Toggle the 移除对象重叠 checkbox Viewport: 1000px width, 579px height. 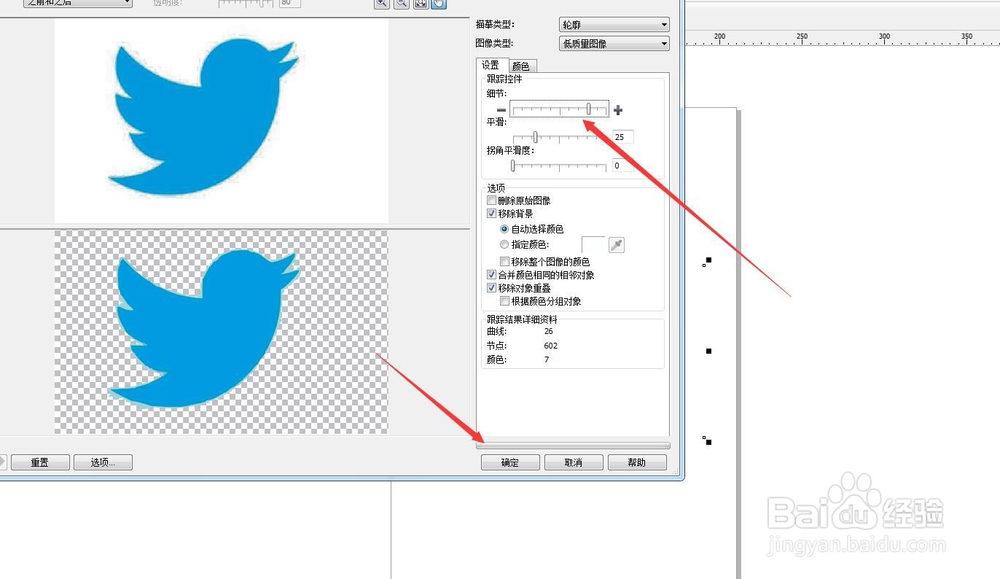492,288
